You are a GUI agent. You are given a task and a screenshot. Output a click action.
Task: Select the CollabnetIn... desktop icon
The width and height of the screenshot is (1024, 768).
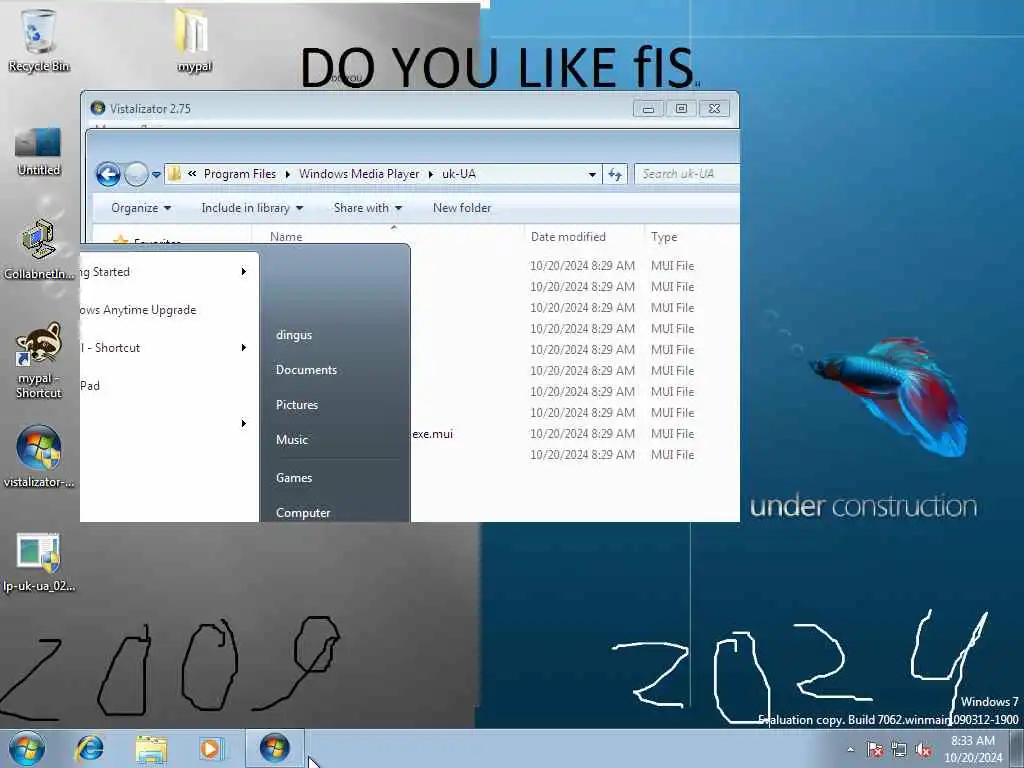click(39, 249)
